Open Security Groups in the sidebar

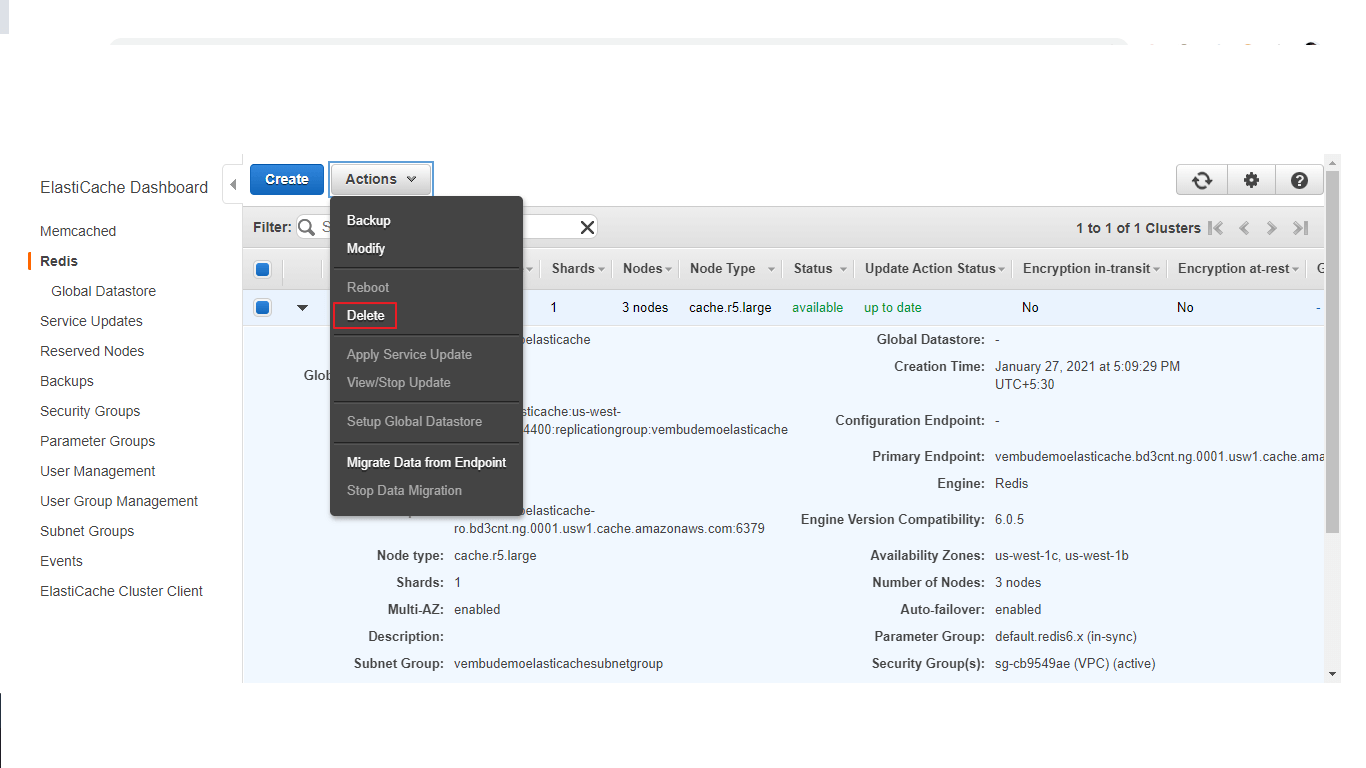point(90,411)
